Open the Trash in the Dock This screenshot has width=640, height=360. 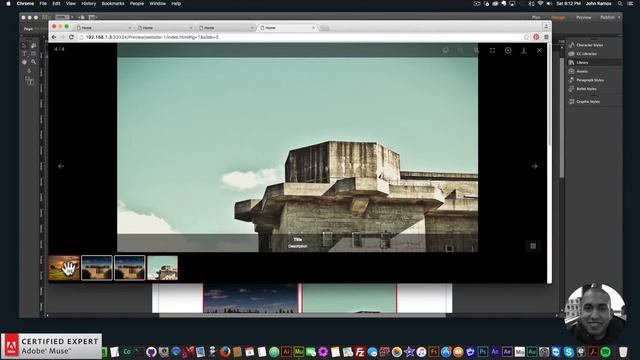623,351
